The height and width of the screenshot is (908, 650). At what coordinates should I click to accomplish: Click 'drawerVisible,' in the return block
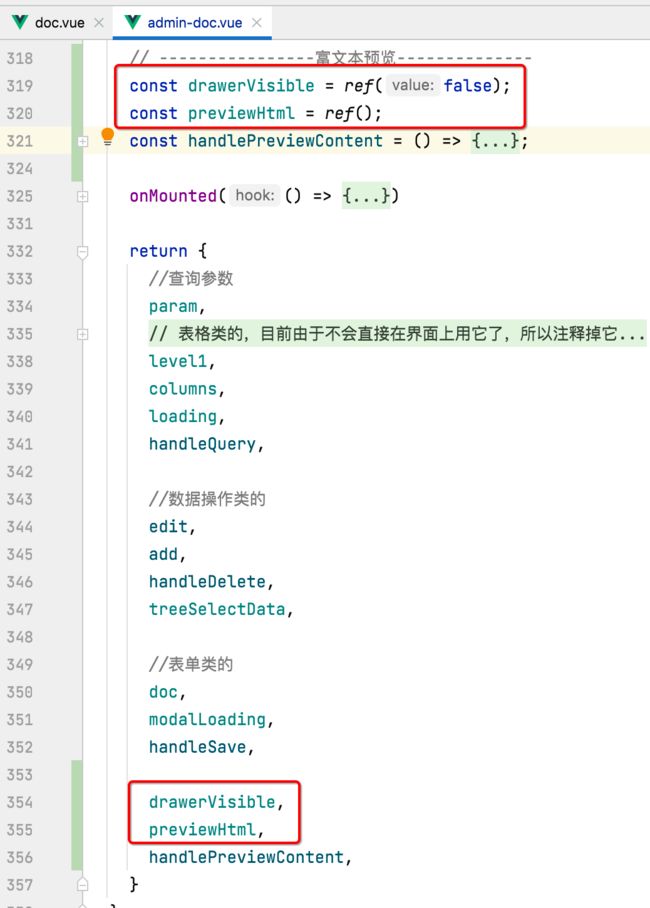click(216, 802)
